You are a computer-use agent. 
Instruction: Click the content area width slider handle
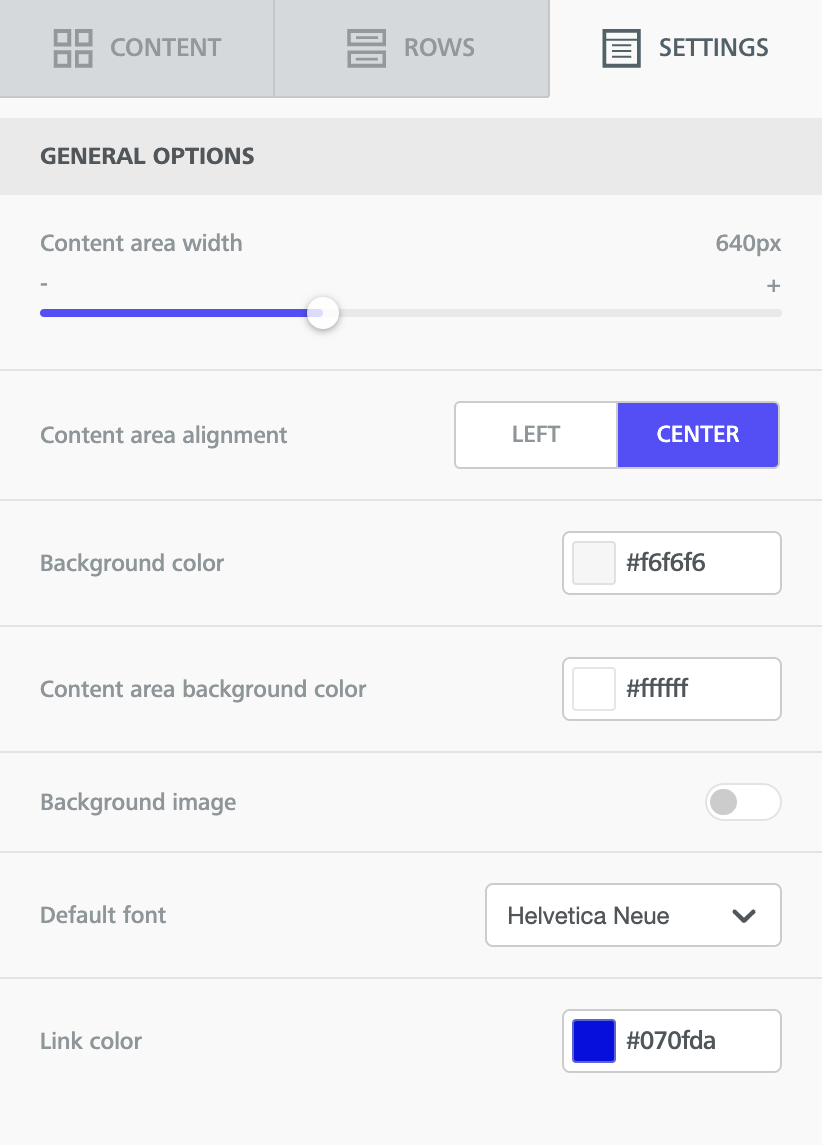(322, 313)
